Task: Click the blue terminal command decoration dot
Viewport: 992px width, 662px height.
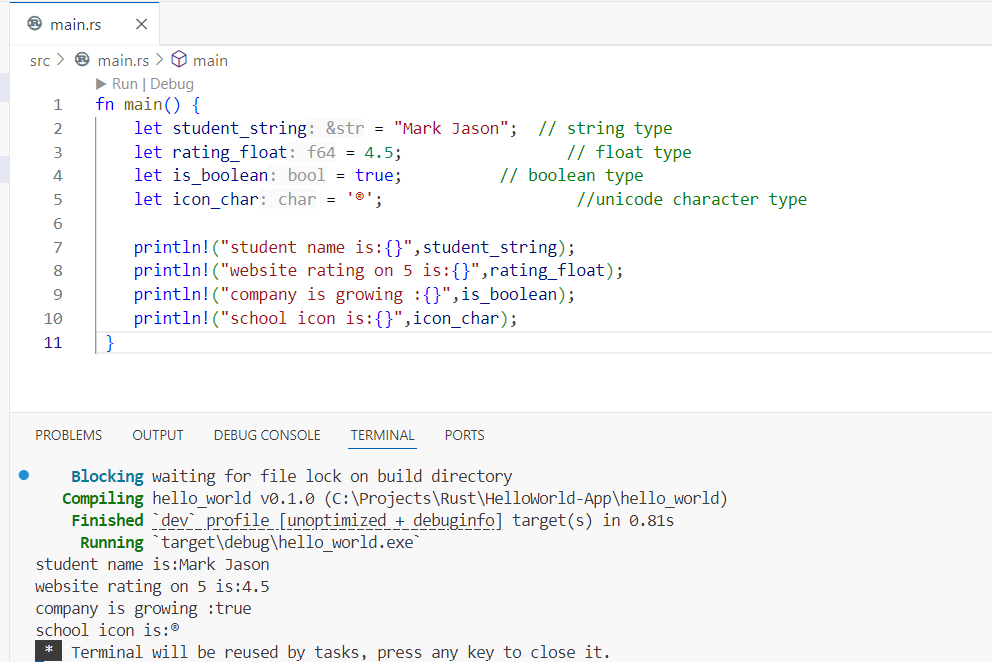Action: coord(24,475)
